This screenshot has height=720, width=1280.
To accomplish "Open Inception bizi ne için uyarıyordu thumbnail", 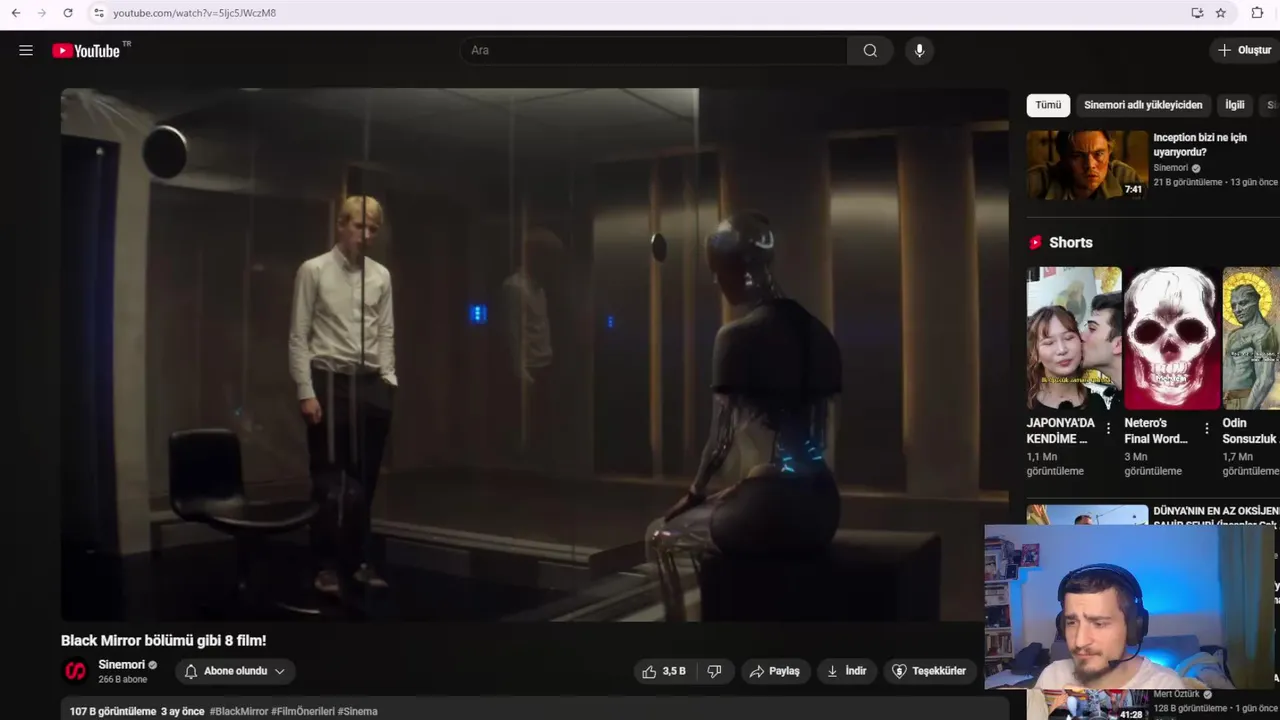I will coord(1087,165).
